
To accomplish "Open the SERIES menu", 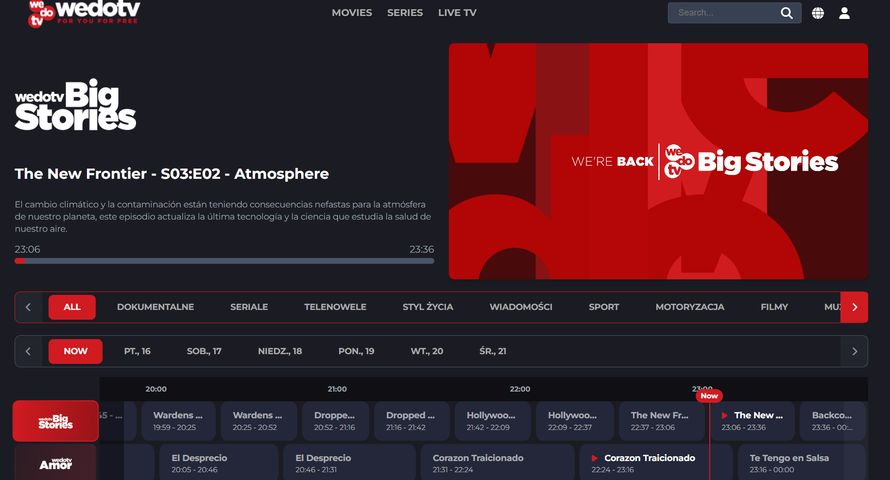I will [x=405, y=12].
